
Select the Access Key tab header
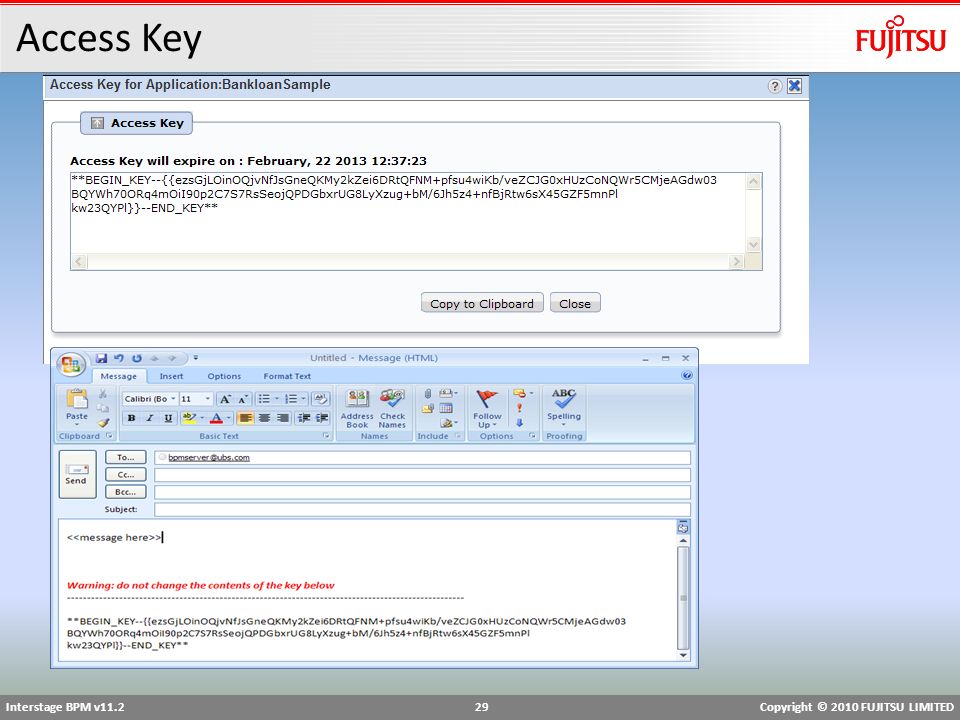[x=137, y=123]
